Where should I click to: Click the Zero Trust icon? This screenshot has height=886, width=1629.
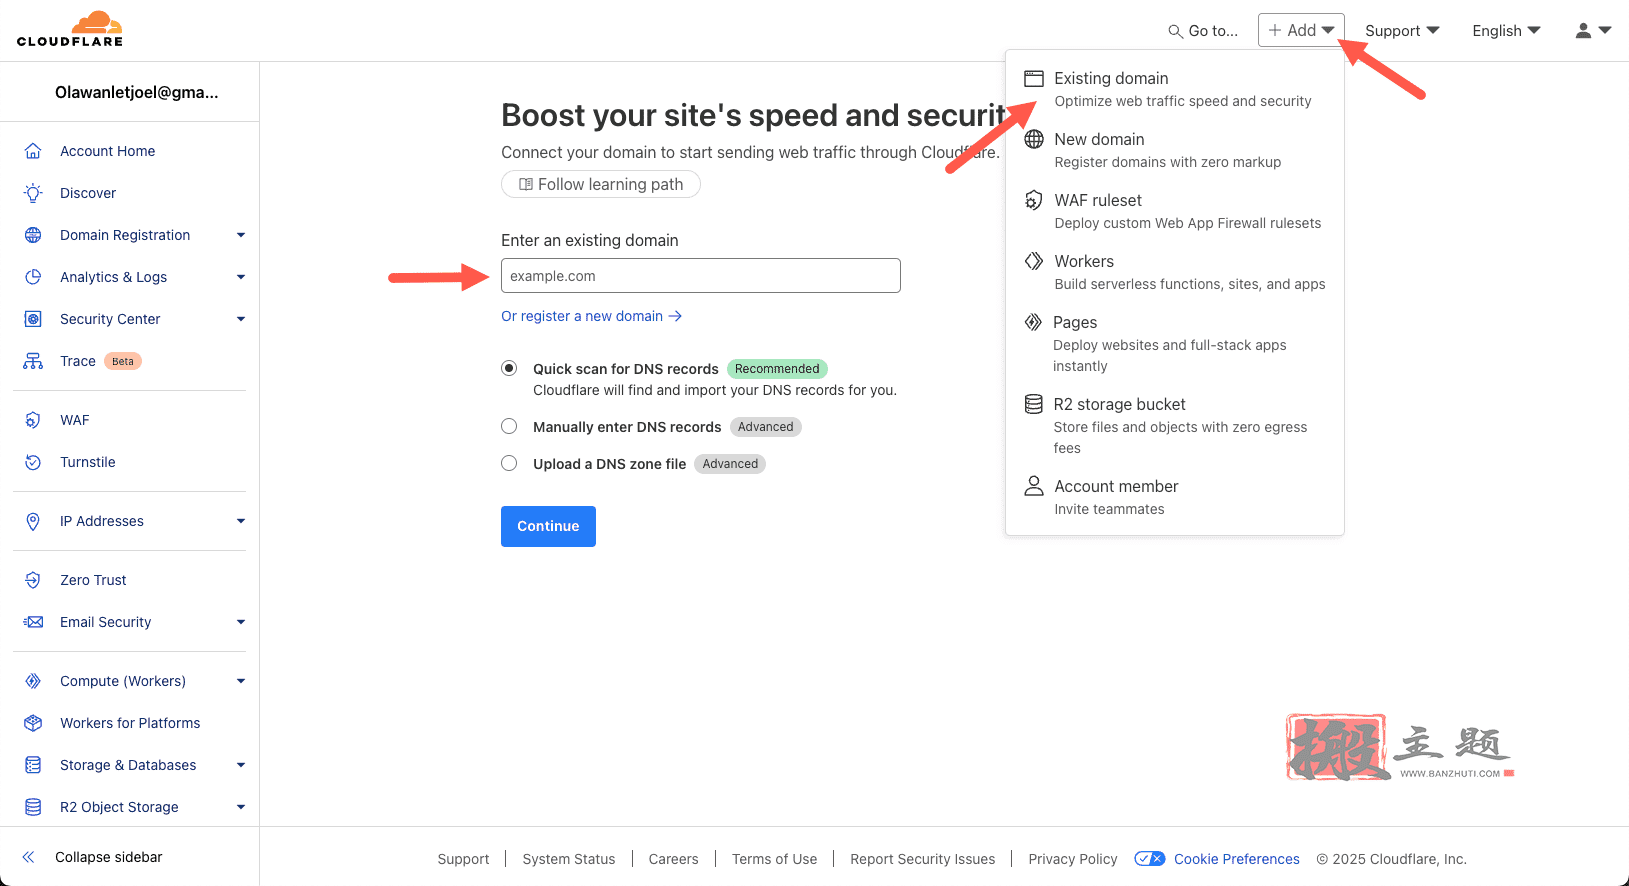(x=33, y=580)
